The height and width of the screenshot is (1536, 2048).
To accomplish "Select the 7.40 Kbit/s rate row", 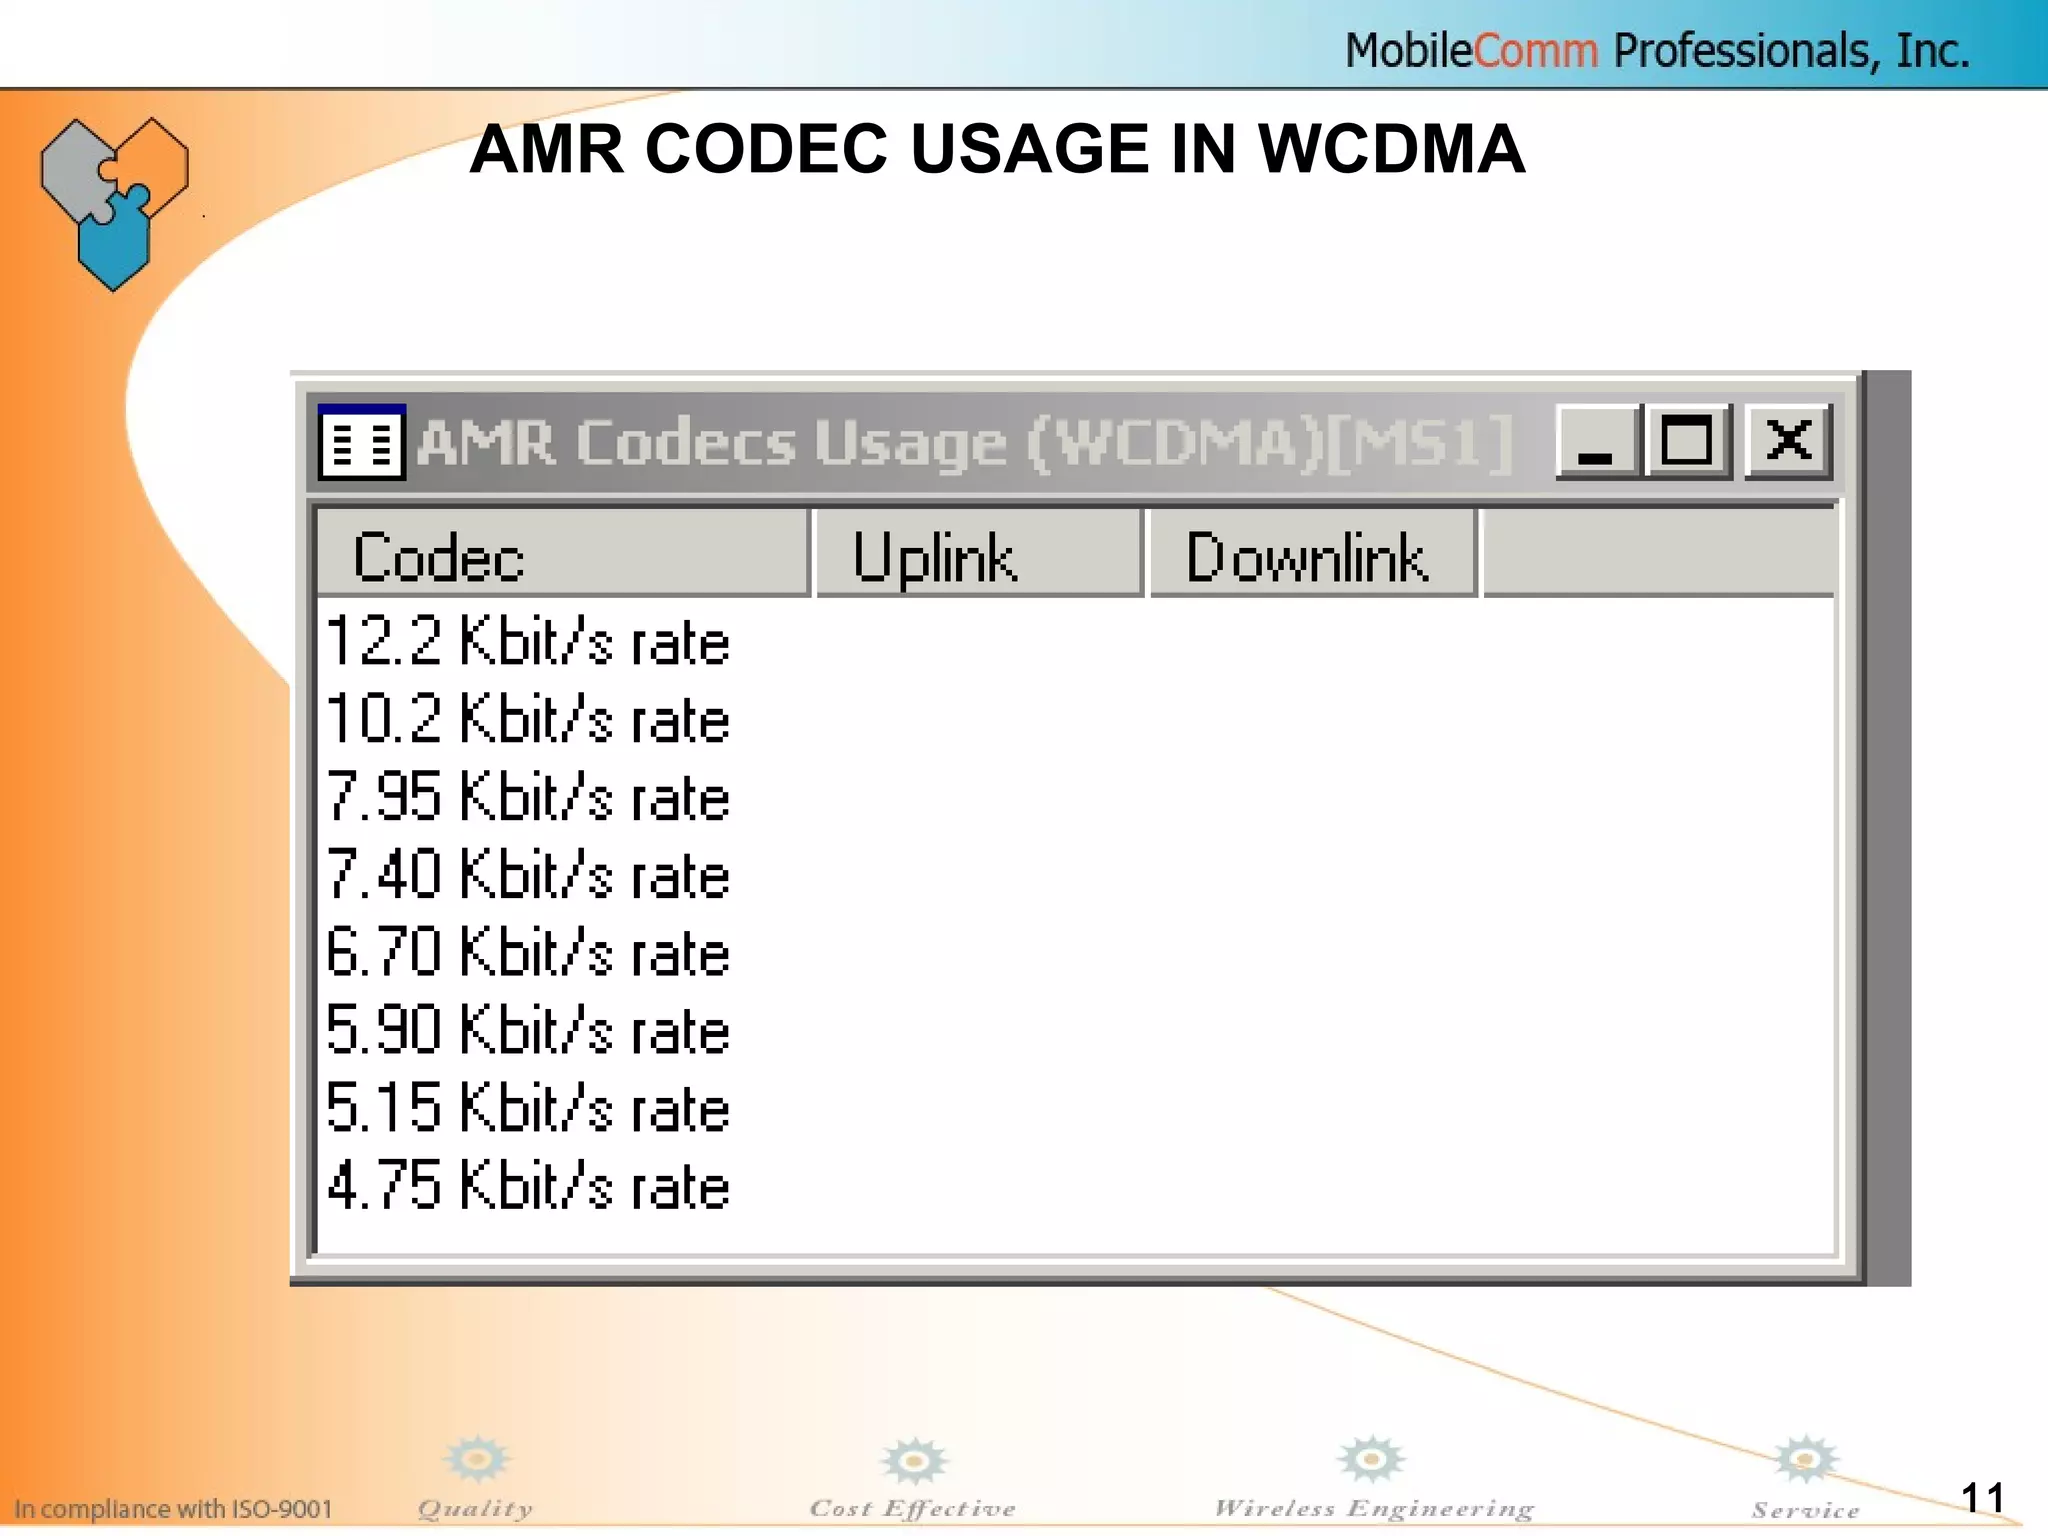I will 1075,875.
